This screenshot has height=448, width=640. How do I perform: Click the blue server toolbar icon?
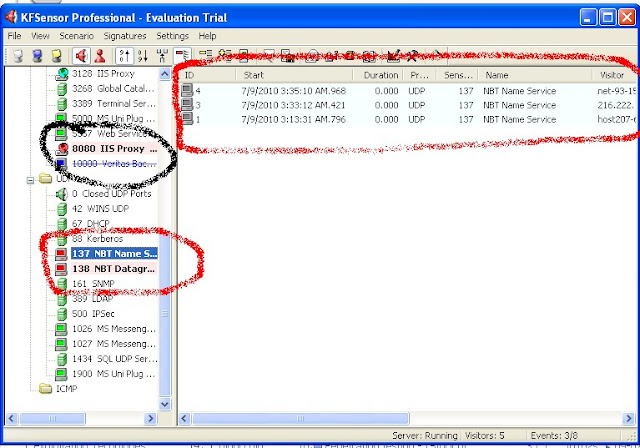(x=37, y=55)
